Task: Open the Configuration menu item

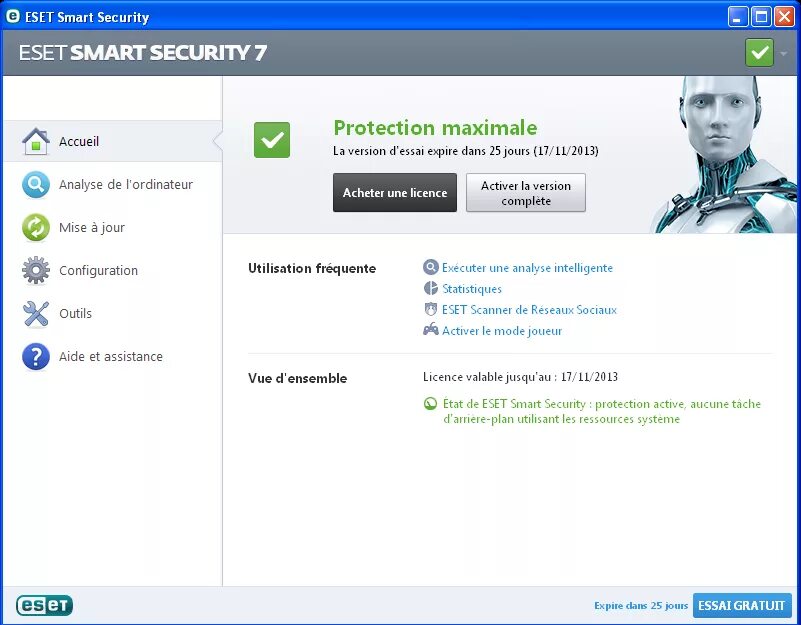Action: click(98, 271)
